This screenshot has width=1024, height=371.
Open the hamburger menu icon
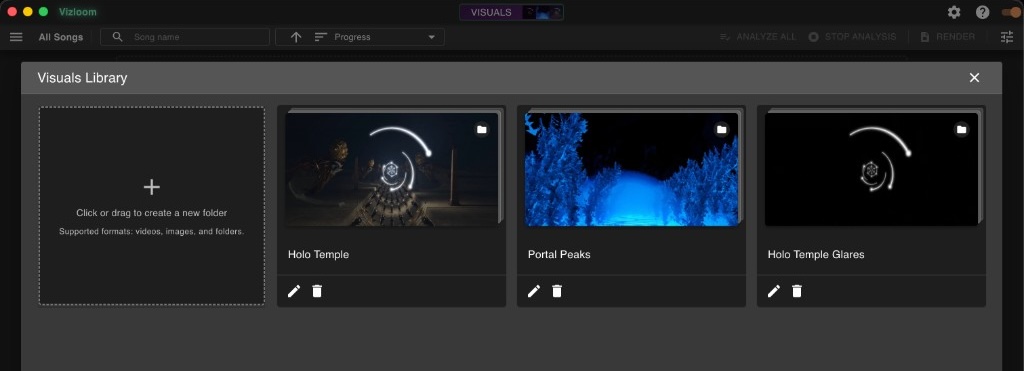tap(16, 37)
